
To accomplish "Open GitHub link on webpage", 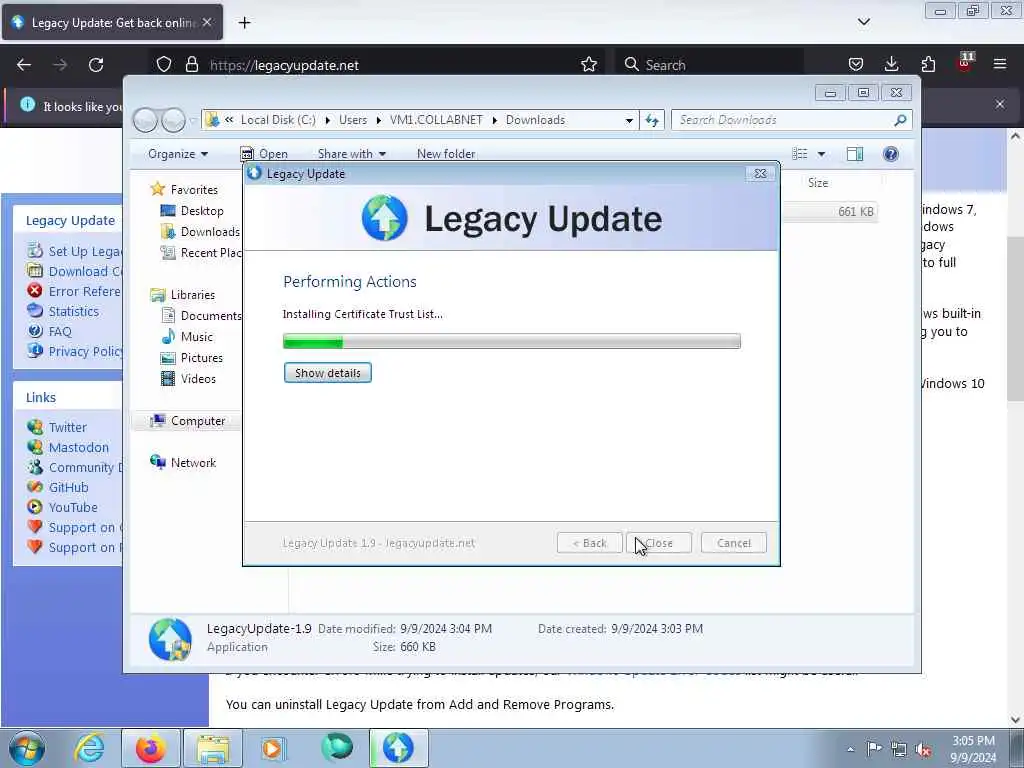I will pyautogui.click(x=68, y=488).
